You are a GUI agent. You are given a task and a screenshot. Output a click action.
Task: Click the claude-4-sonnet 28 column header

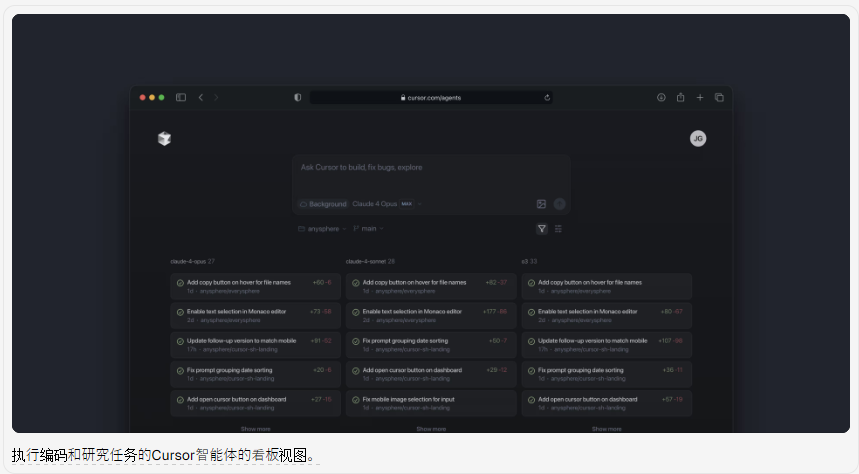370,261
